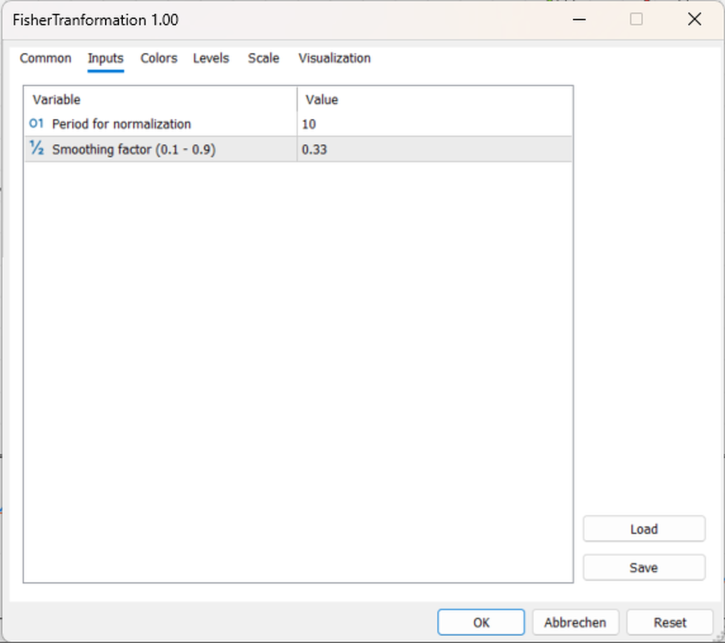Confirm the dialog with OK
The width and height of the screenshot is (725, 643).
[x=481, y=622]
